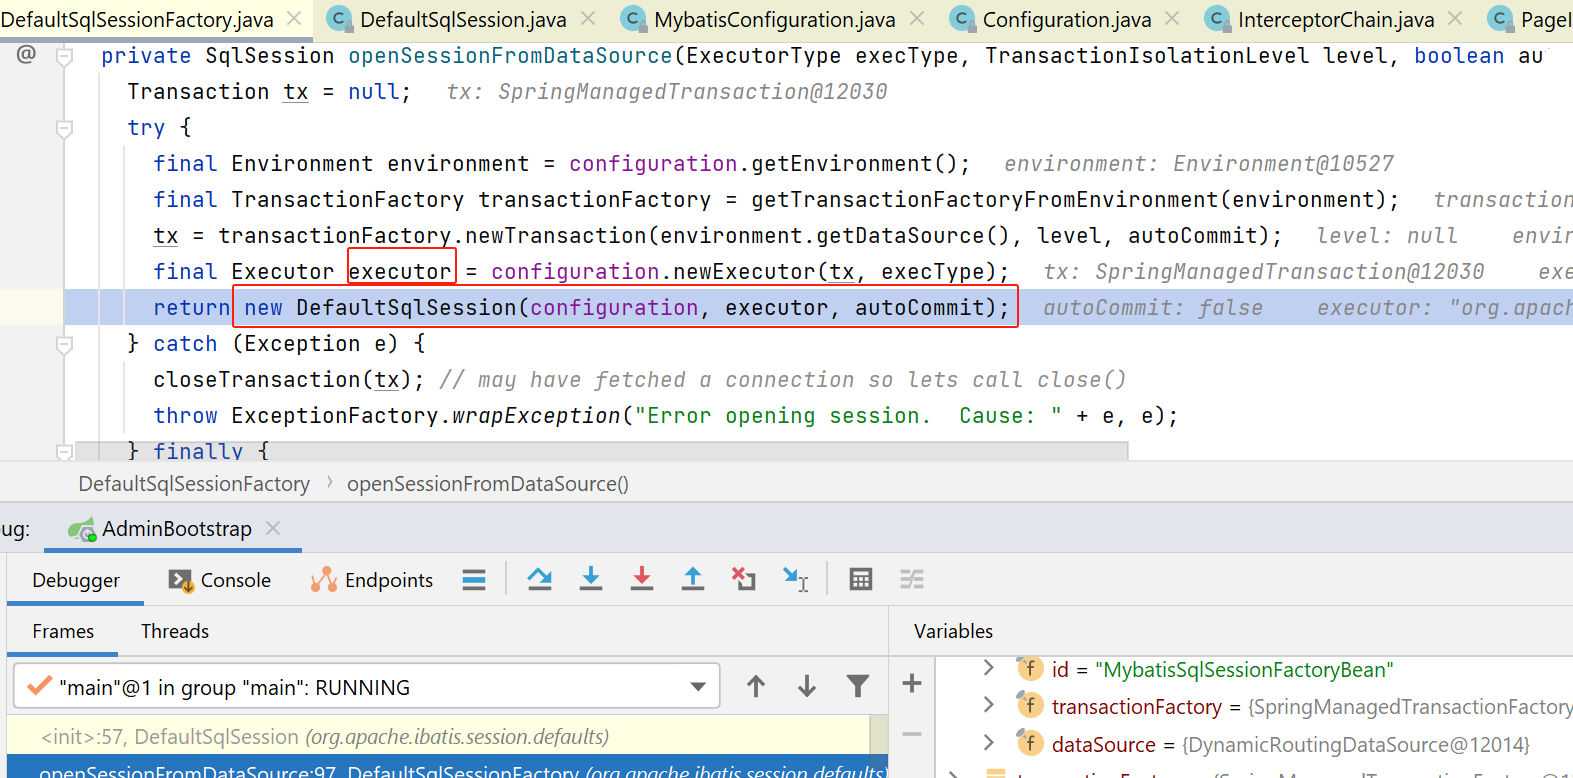Screen dimensions: 1573x778
Task: Click the openSessionFromDataSource() breadcrumb
Action: (487, 484)
